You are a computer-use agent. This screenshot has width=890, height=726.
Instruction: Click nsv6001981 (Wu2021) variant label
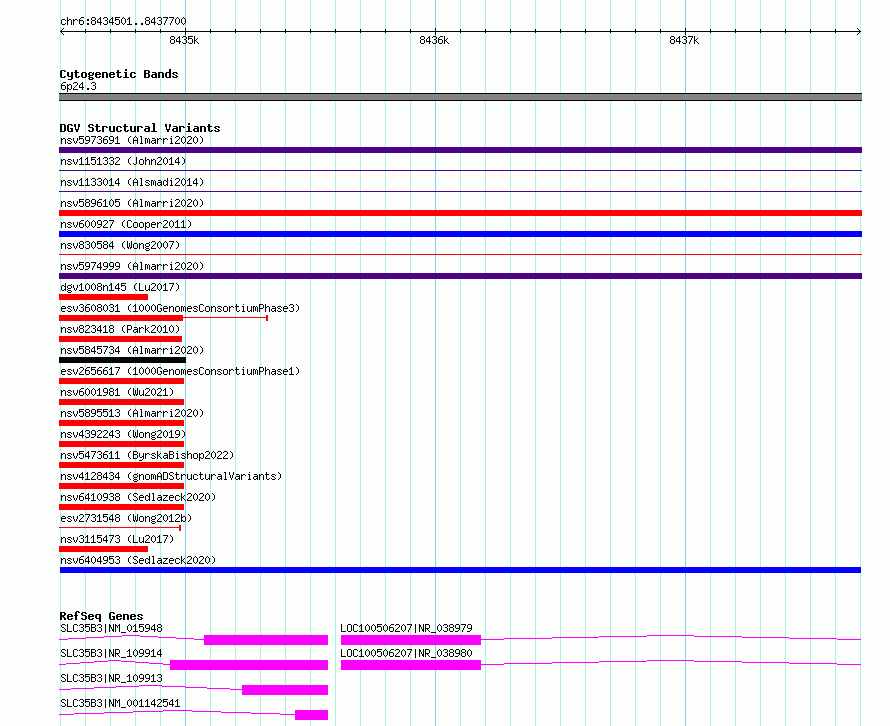coord(117,392)
